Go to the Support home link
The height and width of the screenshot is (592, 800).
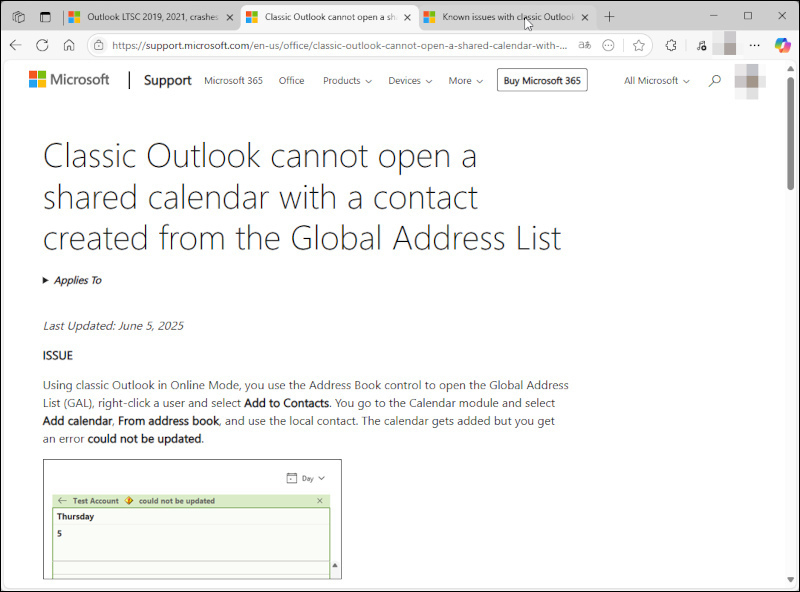tap(167, 80)
